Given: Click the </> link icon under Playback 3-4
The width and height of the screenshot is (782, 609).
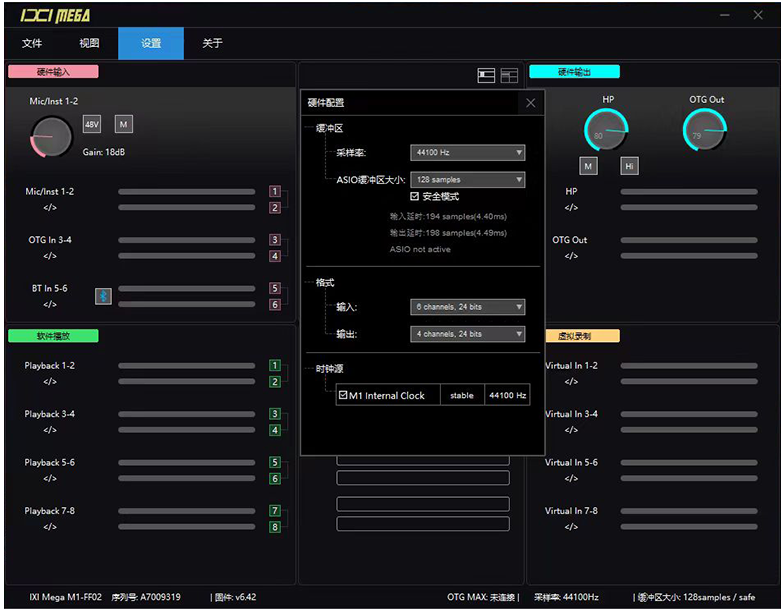Looking at the screenshot, I should pos(50,430).
